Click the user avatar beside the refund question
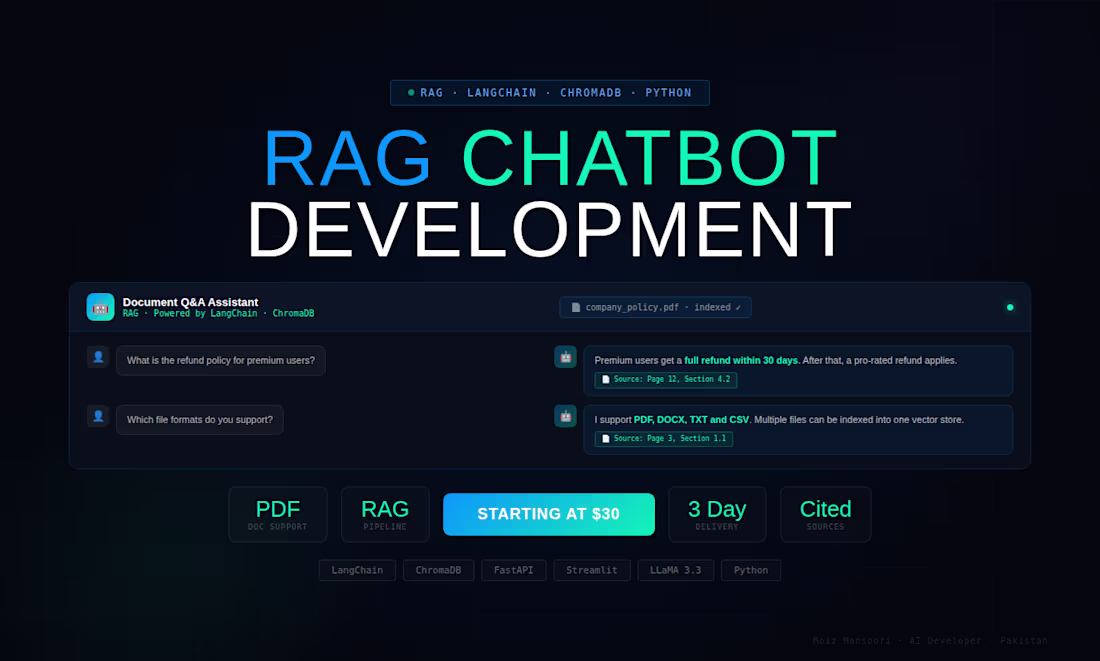This screenshot has height=661, width=1100. (x=97, y=356)
